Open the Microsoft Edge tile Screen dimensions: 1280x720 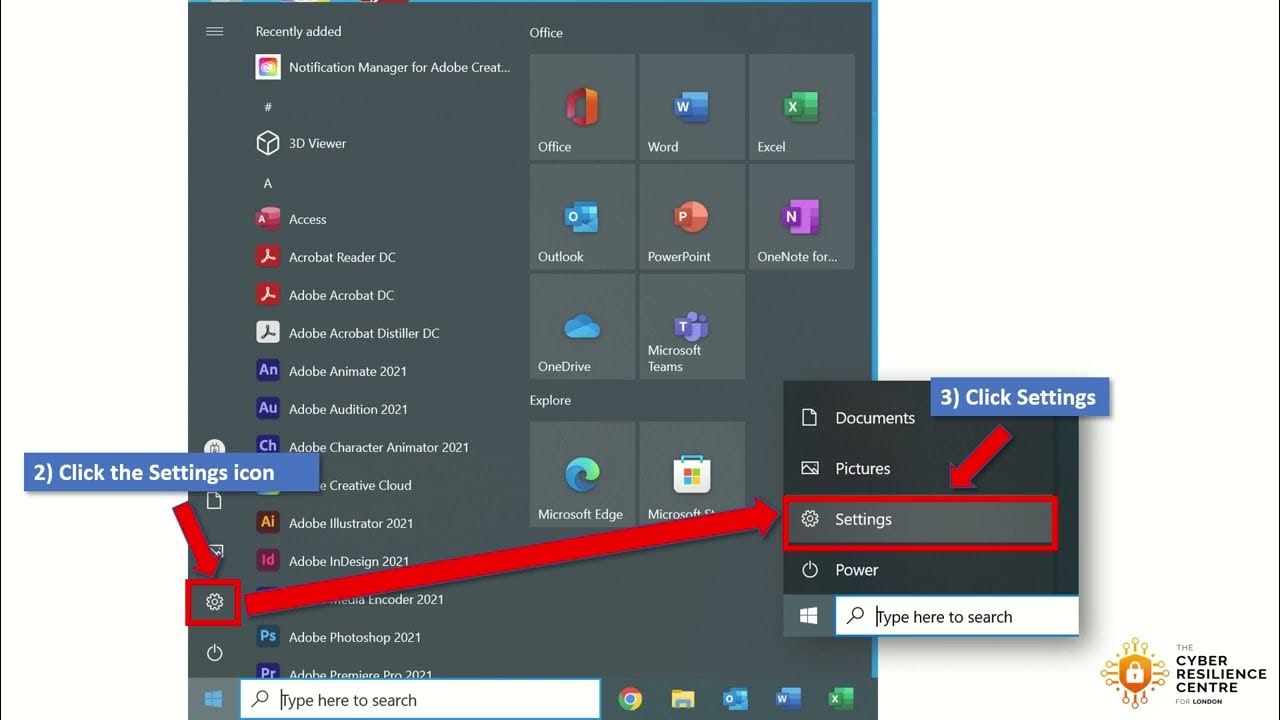point(582,475)
